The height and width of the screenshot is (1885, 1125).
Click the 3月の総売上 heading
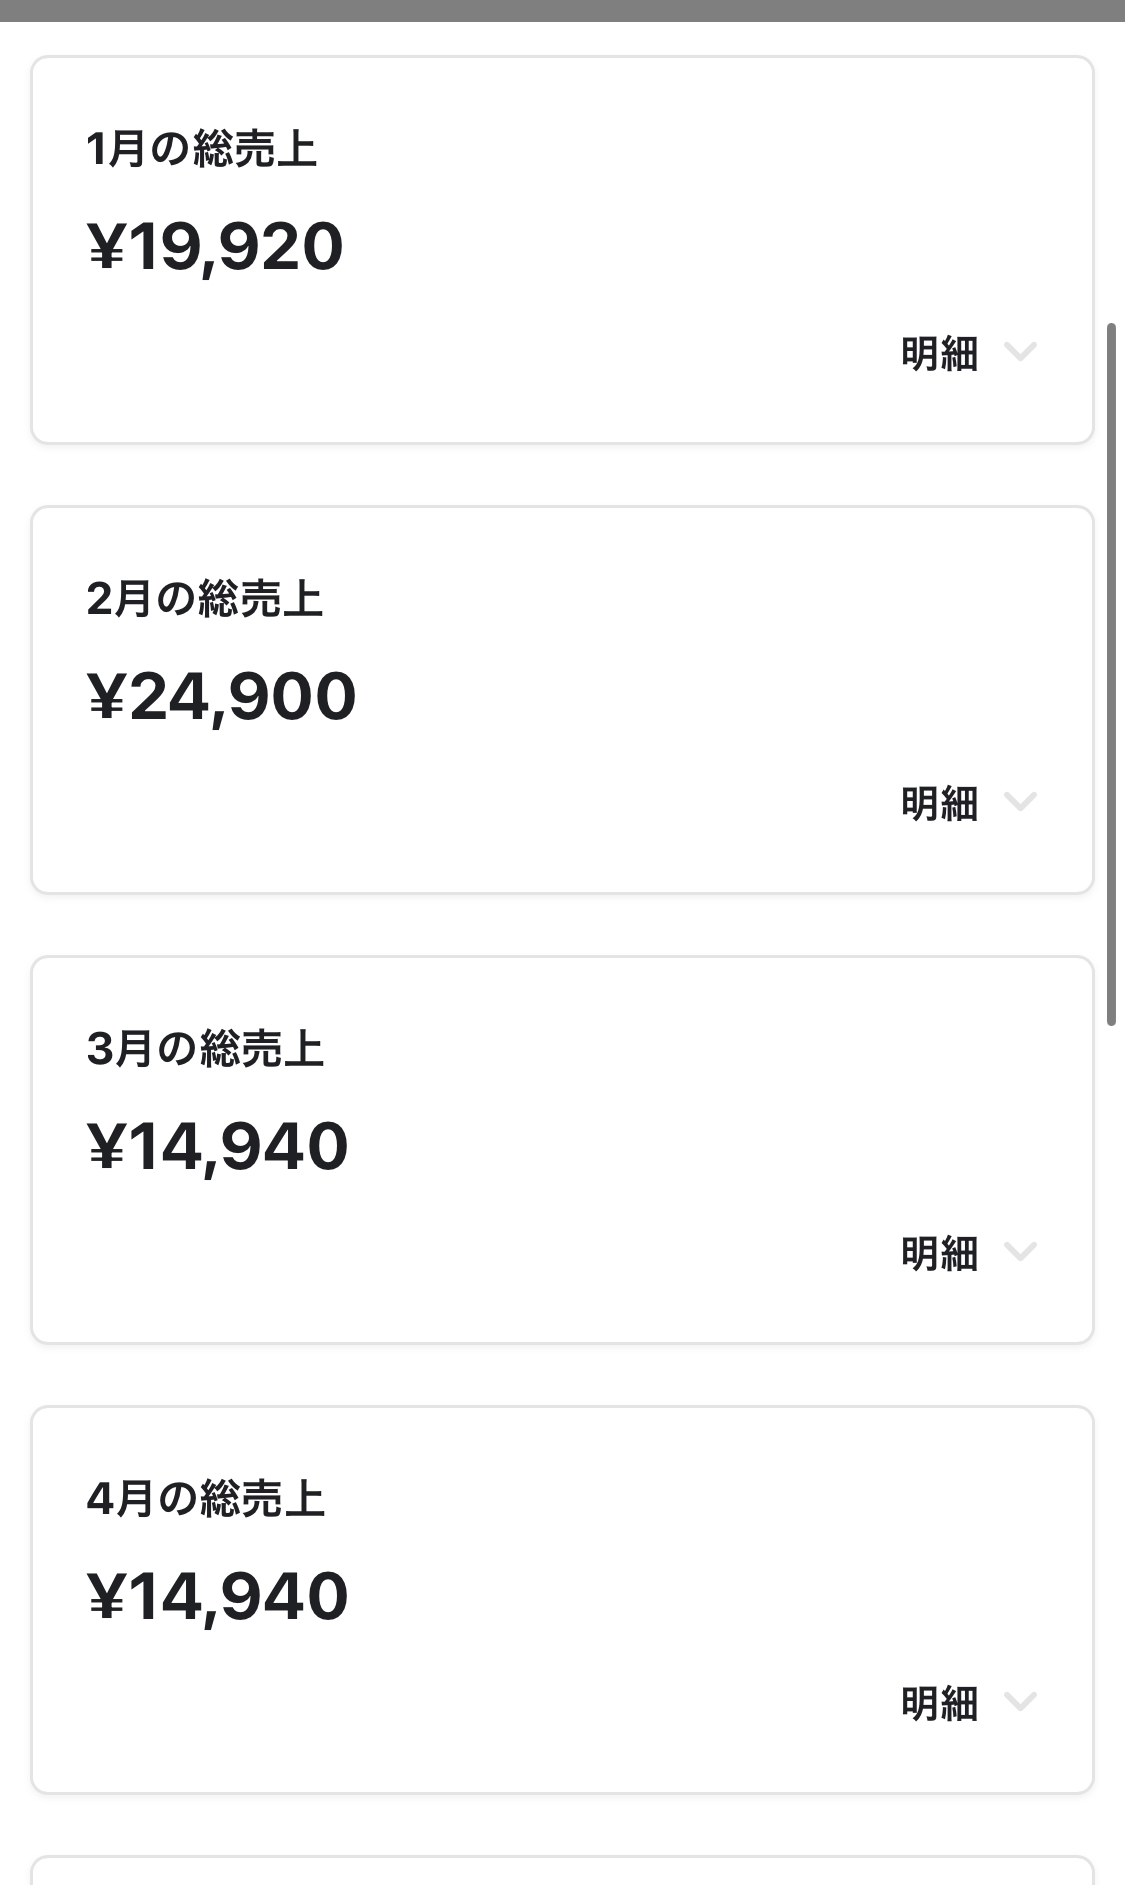[206, 1050]
